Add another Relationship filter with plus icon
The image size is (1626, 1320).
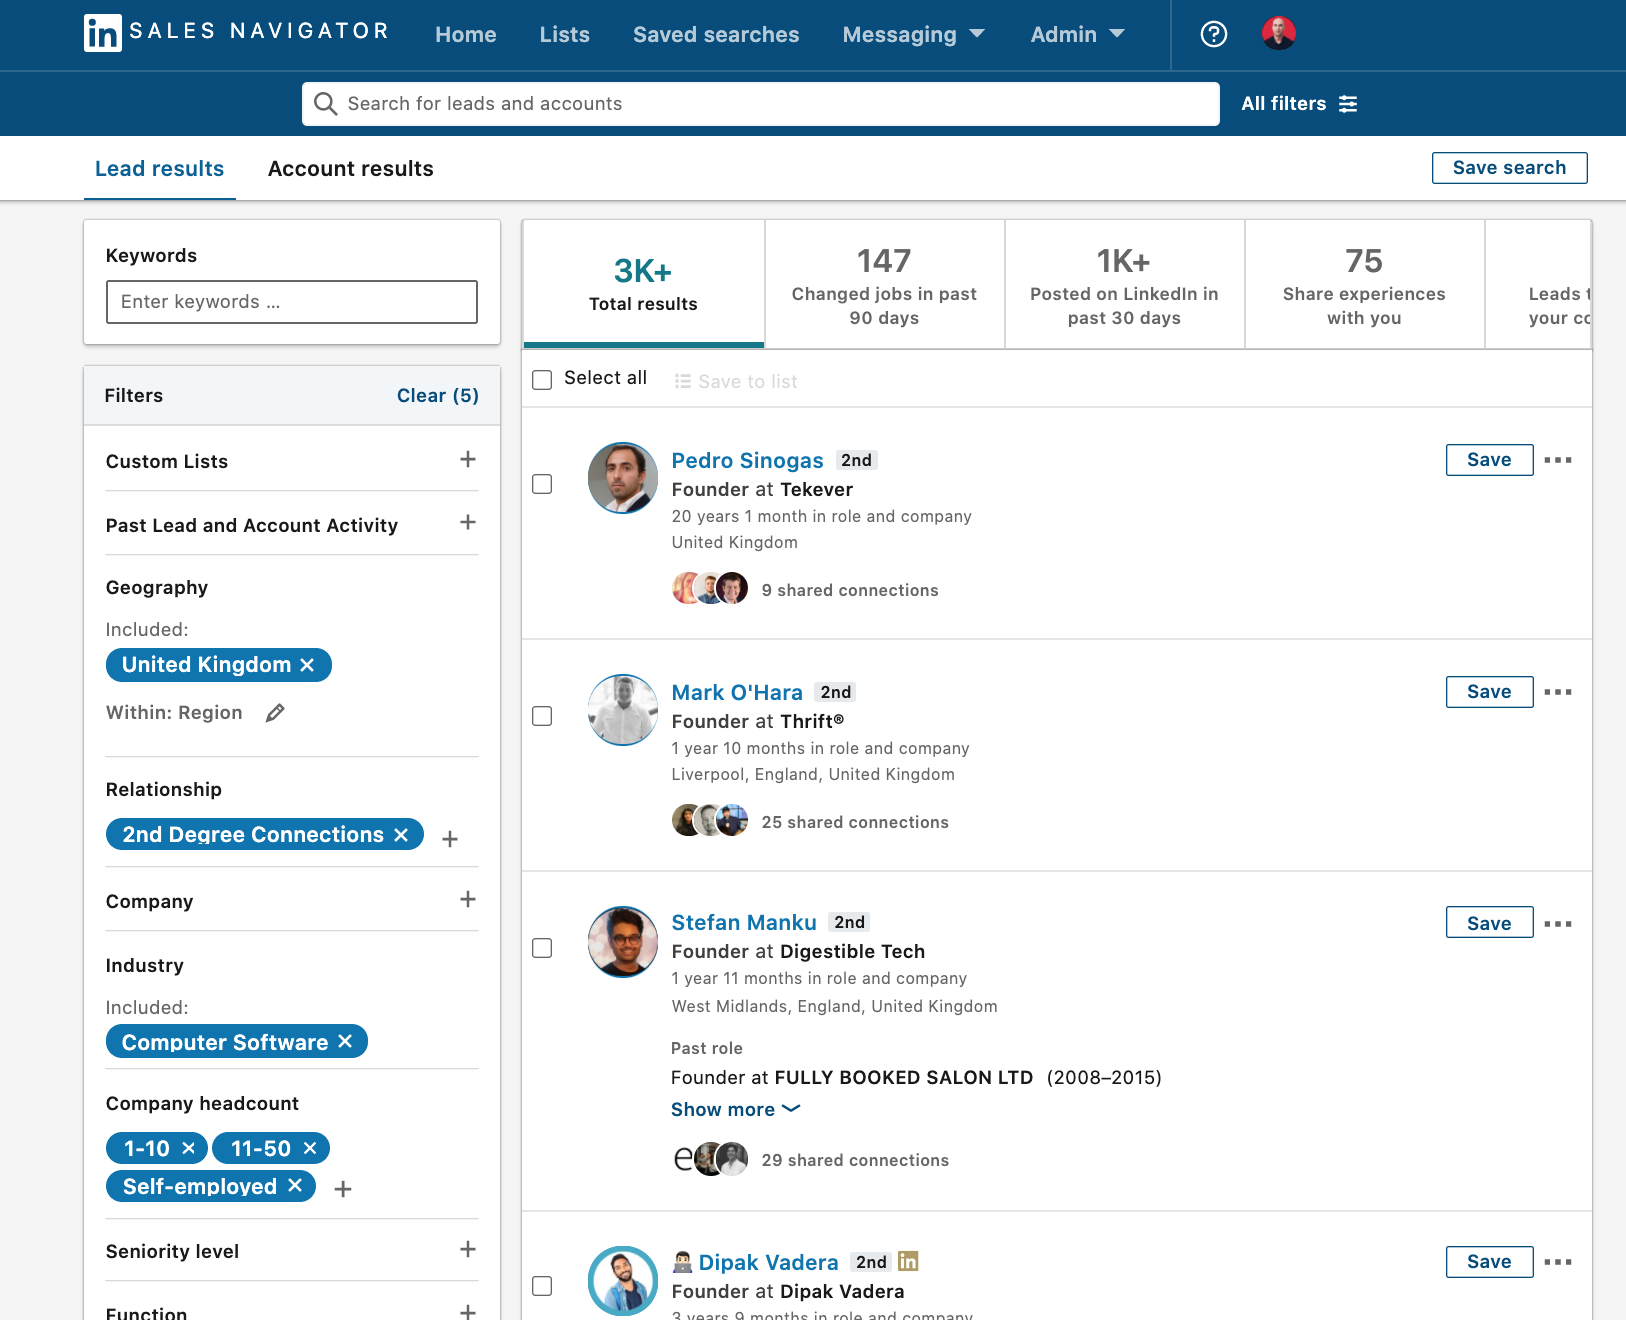(x=450, y=839)
